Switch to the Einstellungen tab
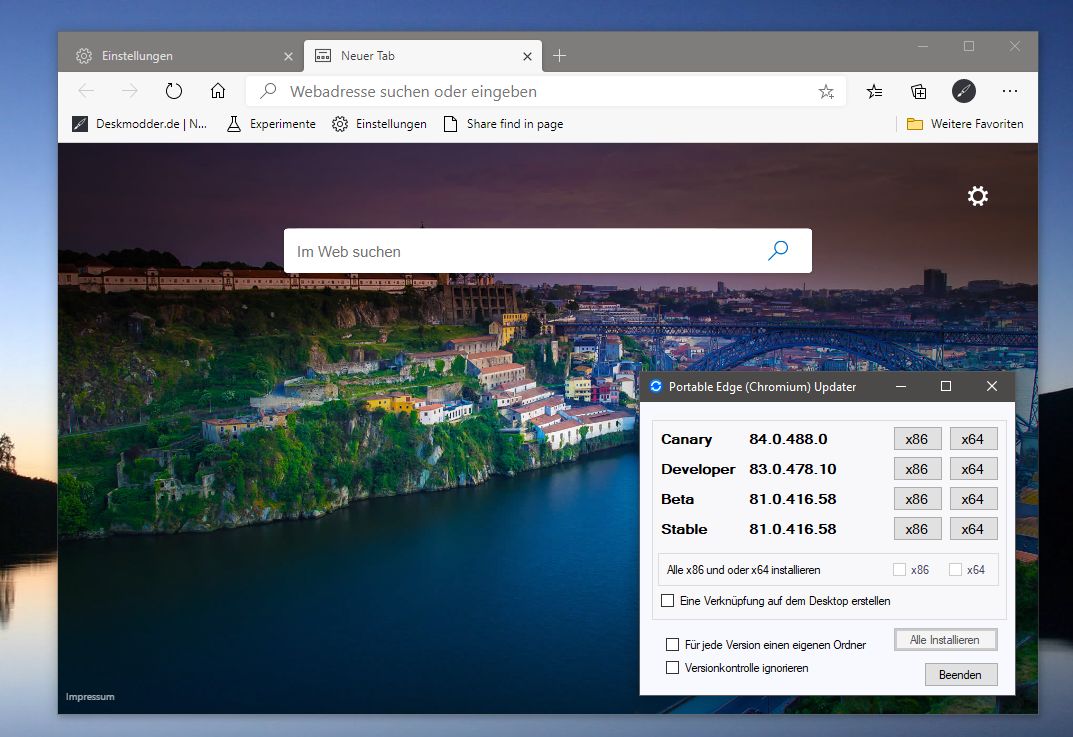1073x737 pixels. pos(181,55)
